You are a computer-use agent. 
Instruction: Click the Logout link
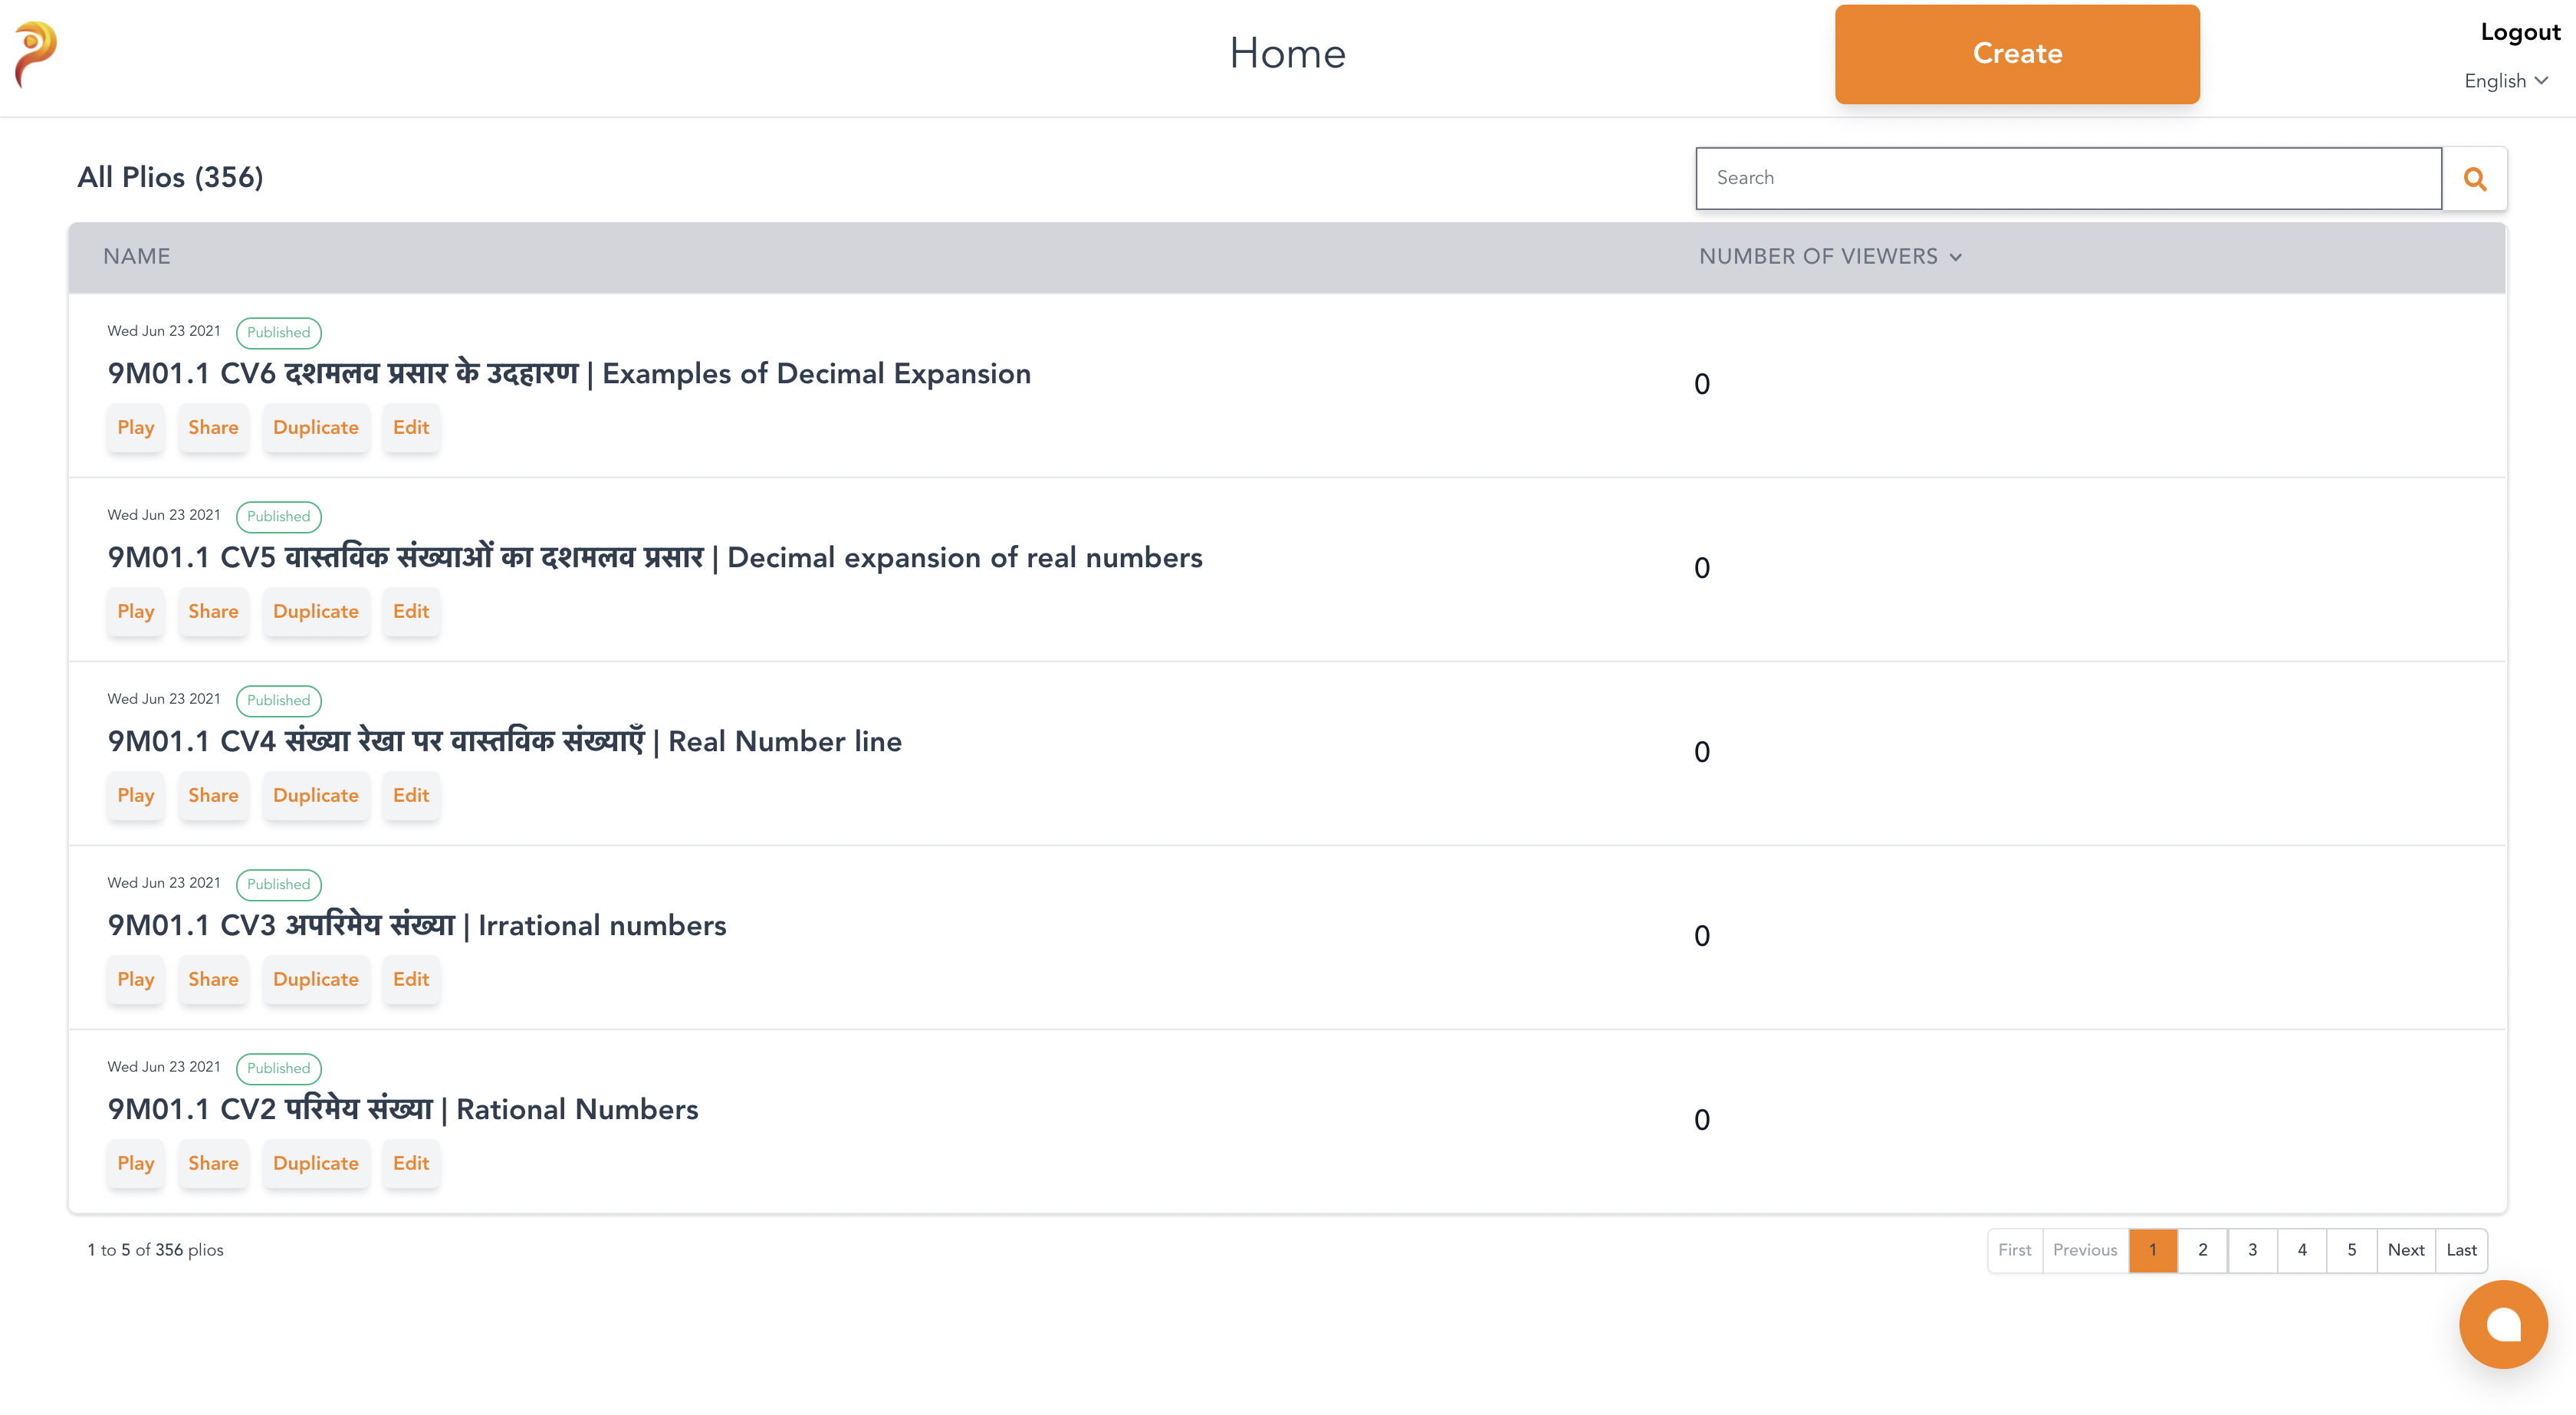[2519, 32]
